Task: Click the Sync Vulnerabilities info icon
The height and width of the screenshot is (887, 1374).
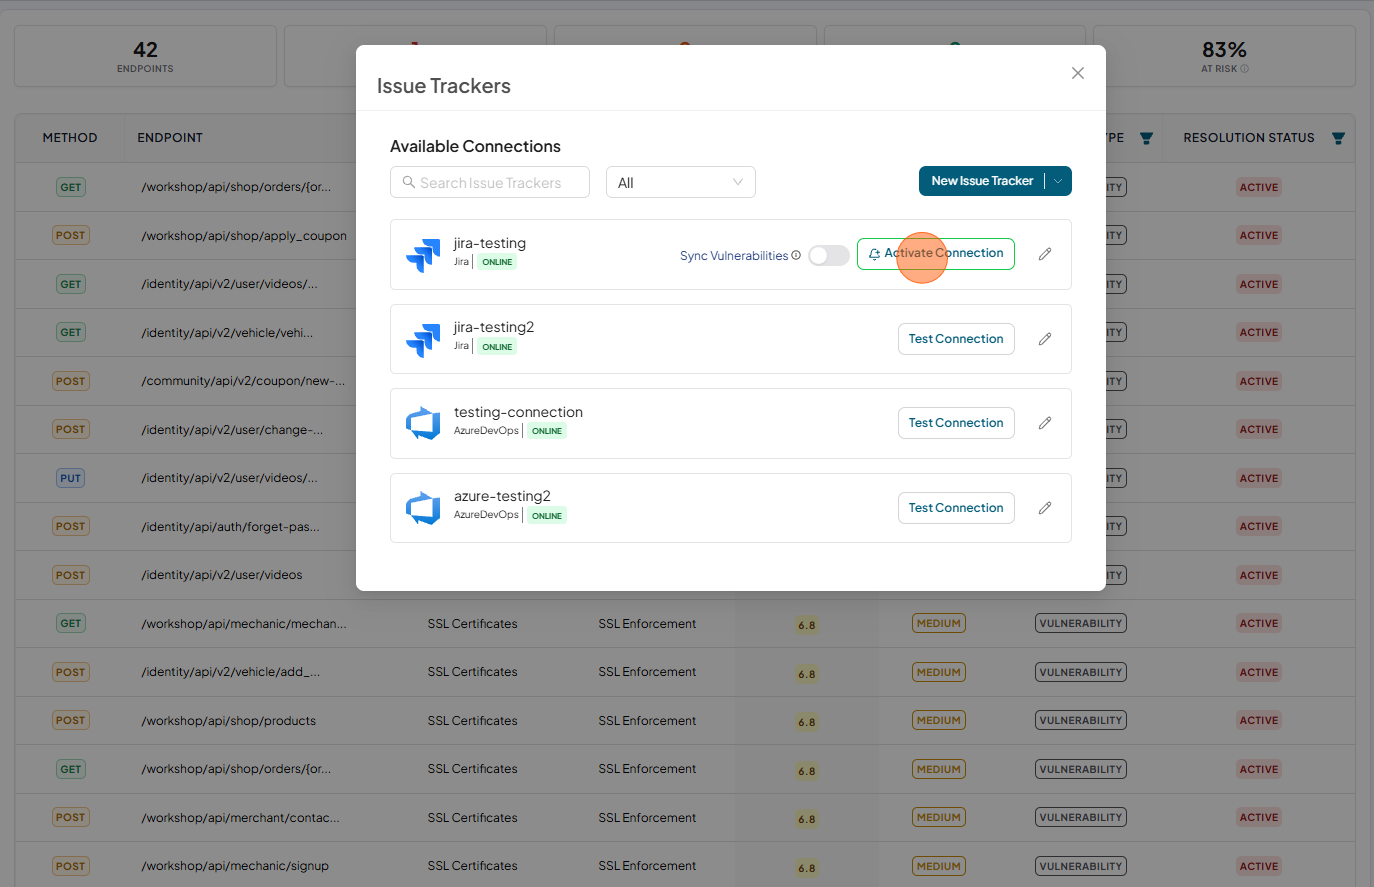Action: coord(796,255)
